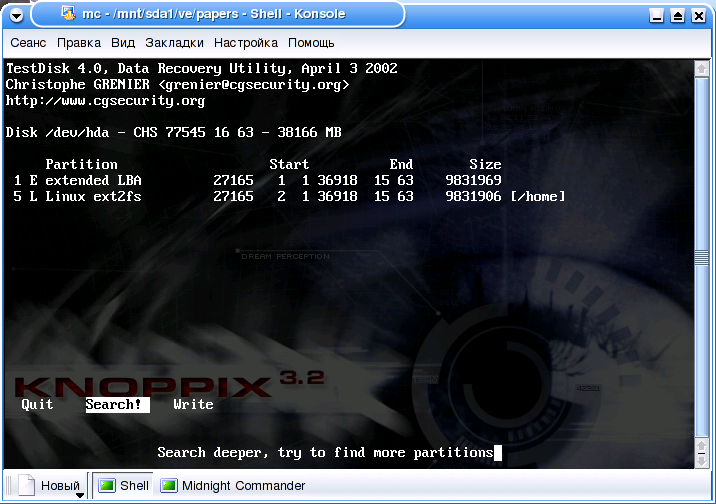Click the size value 9831969

point(474,180)
